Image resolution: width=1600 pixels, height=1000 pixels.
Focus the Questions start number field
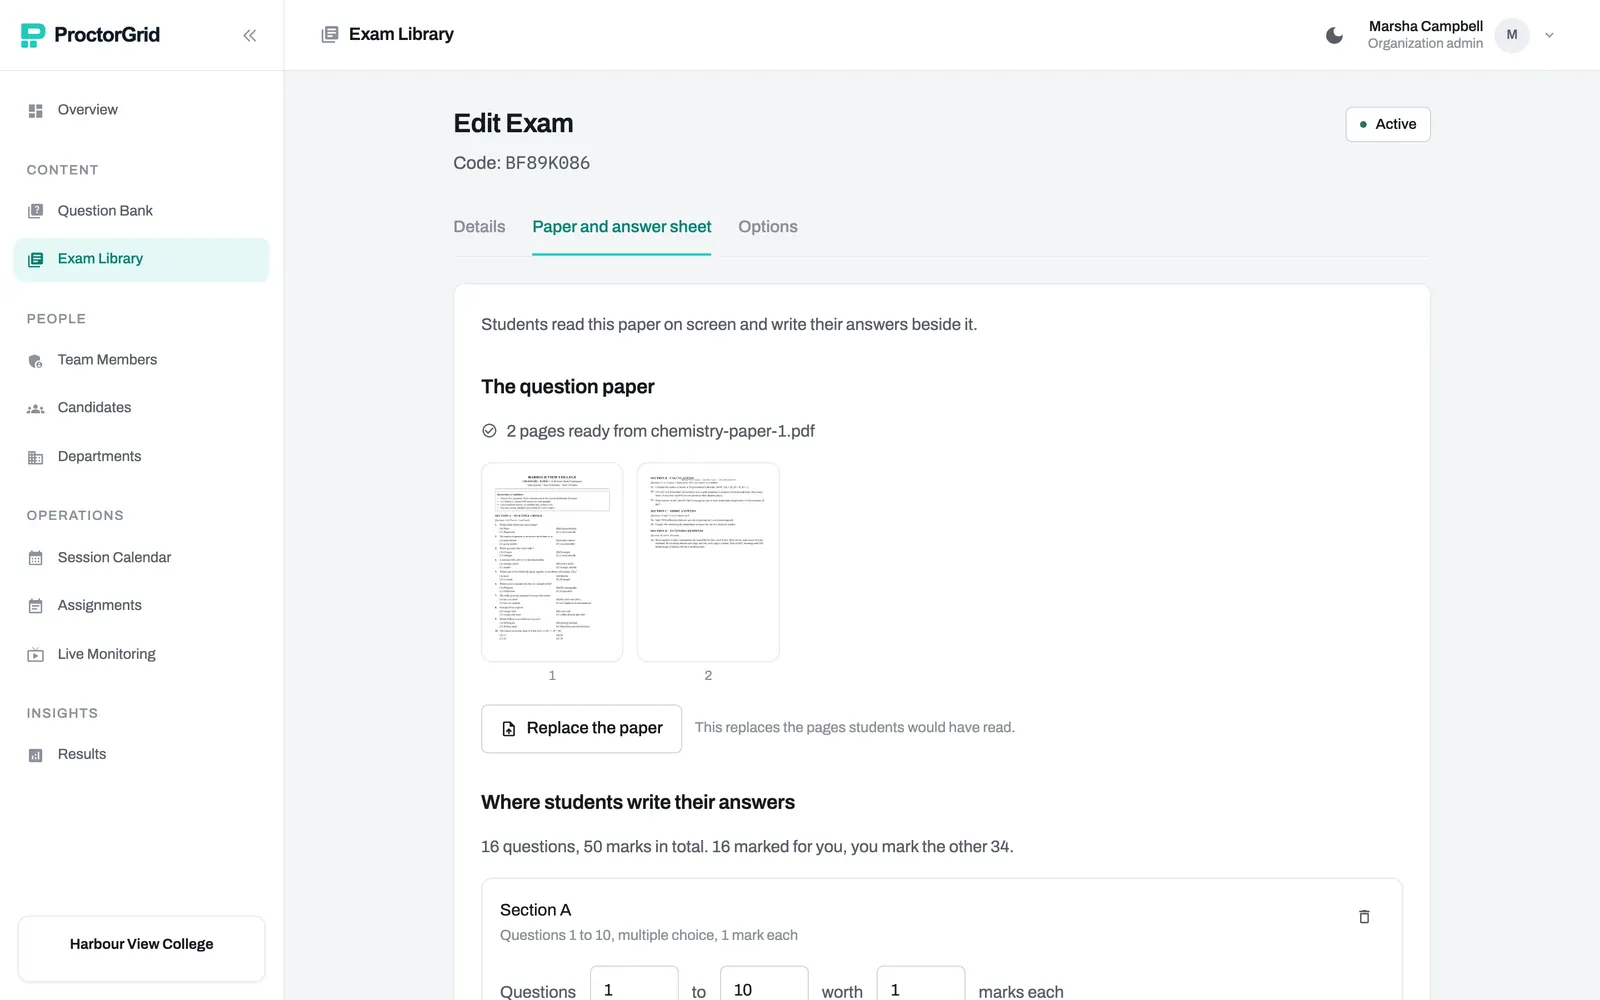[634, 988]
